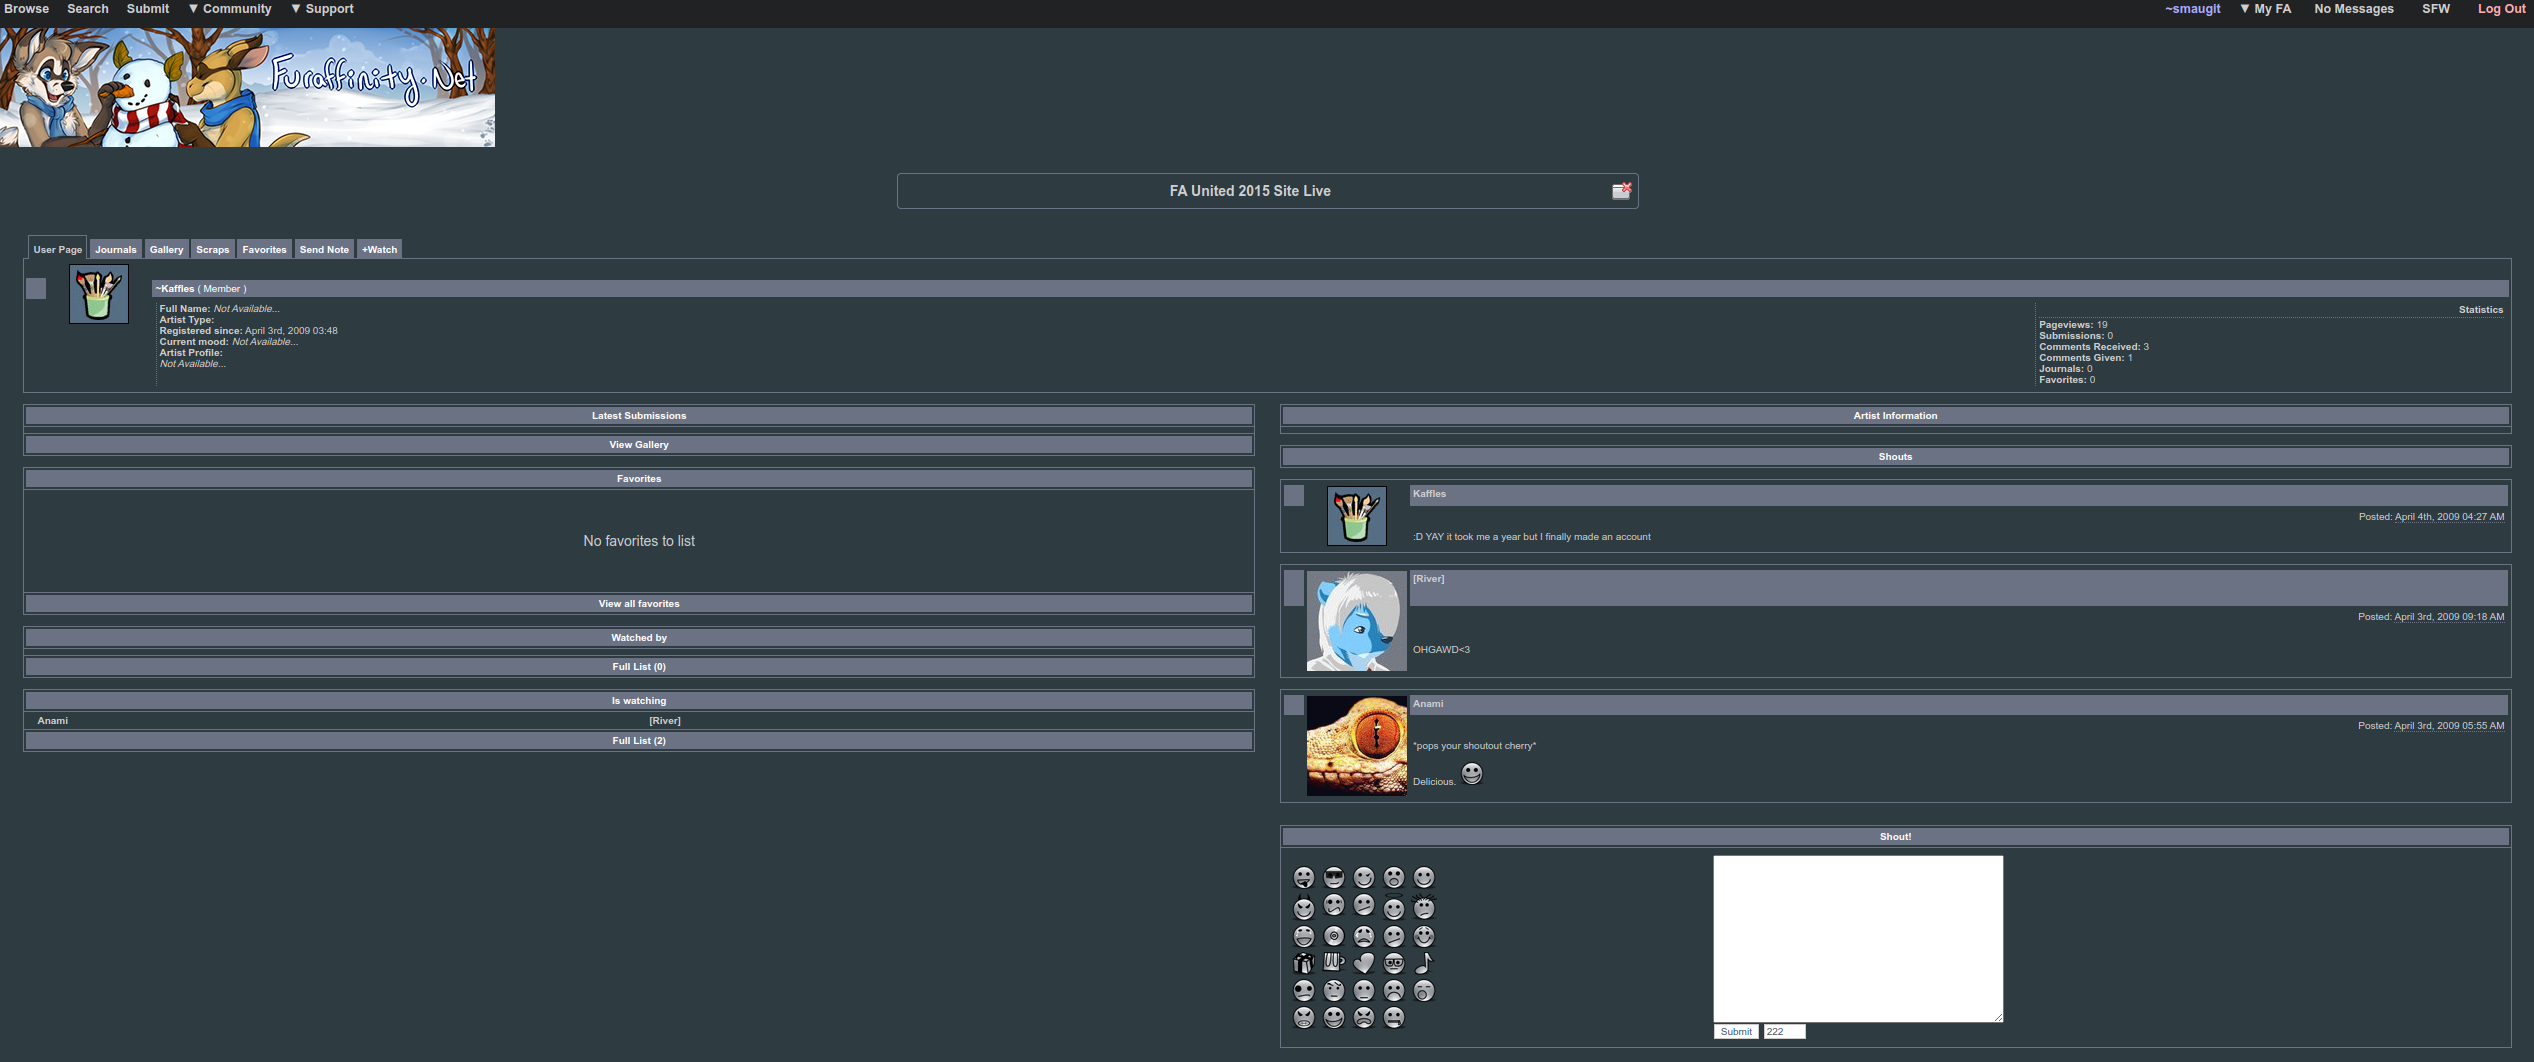Image resolution: width=2534 pixels, height=1062 pixels.
Task: Open the Favorites tab
Action: tap(264, 249)
